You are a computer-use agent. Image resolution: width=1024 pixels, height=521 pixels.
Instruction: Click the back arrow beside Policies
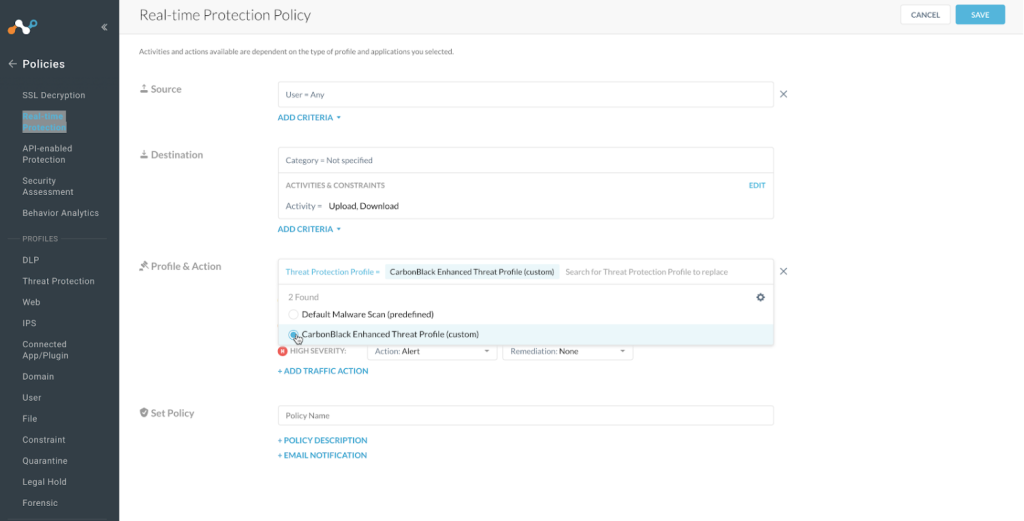point(12,64)
